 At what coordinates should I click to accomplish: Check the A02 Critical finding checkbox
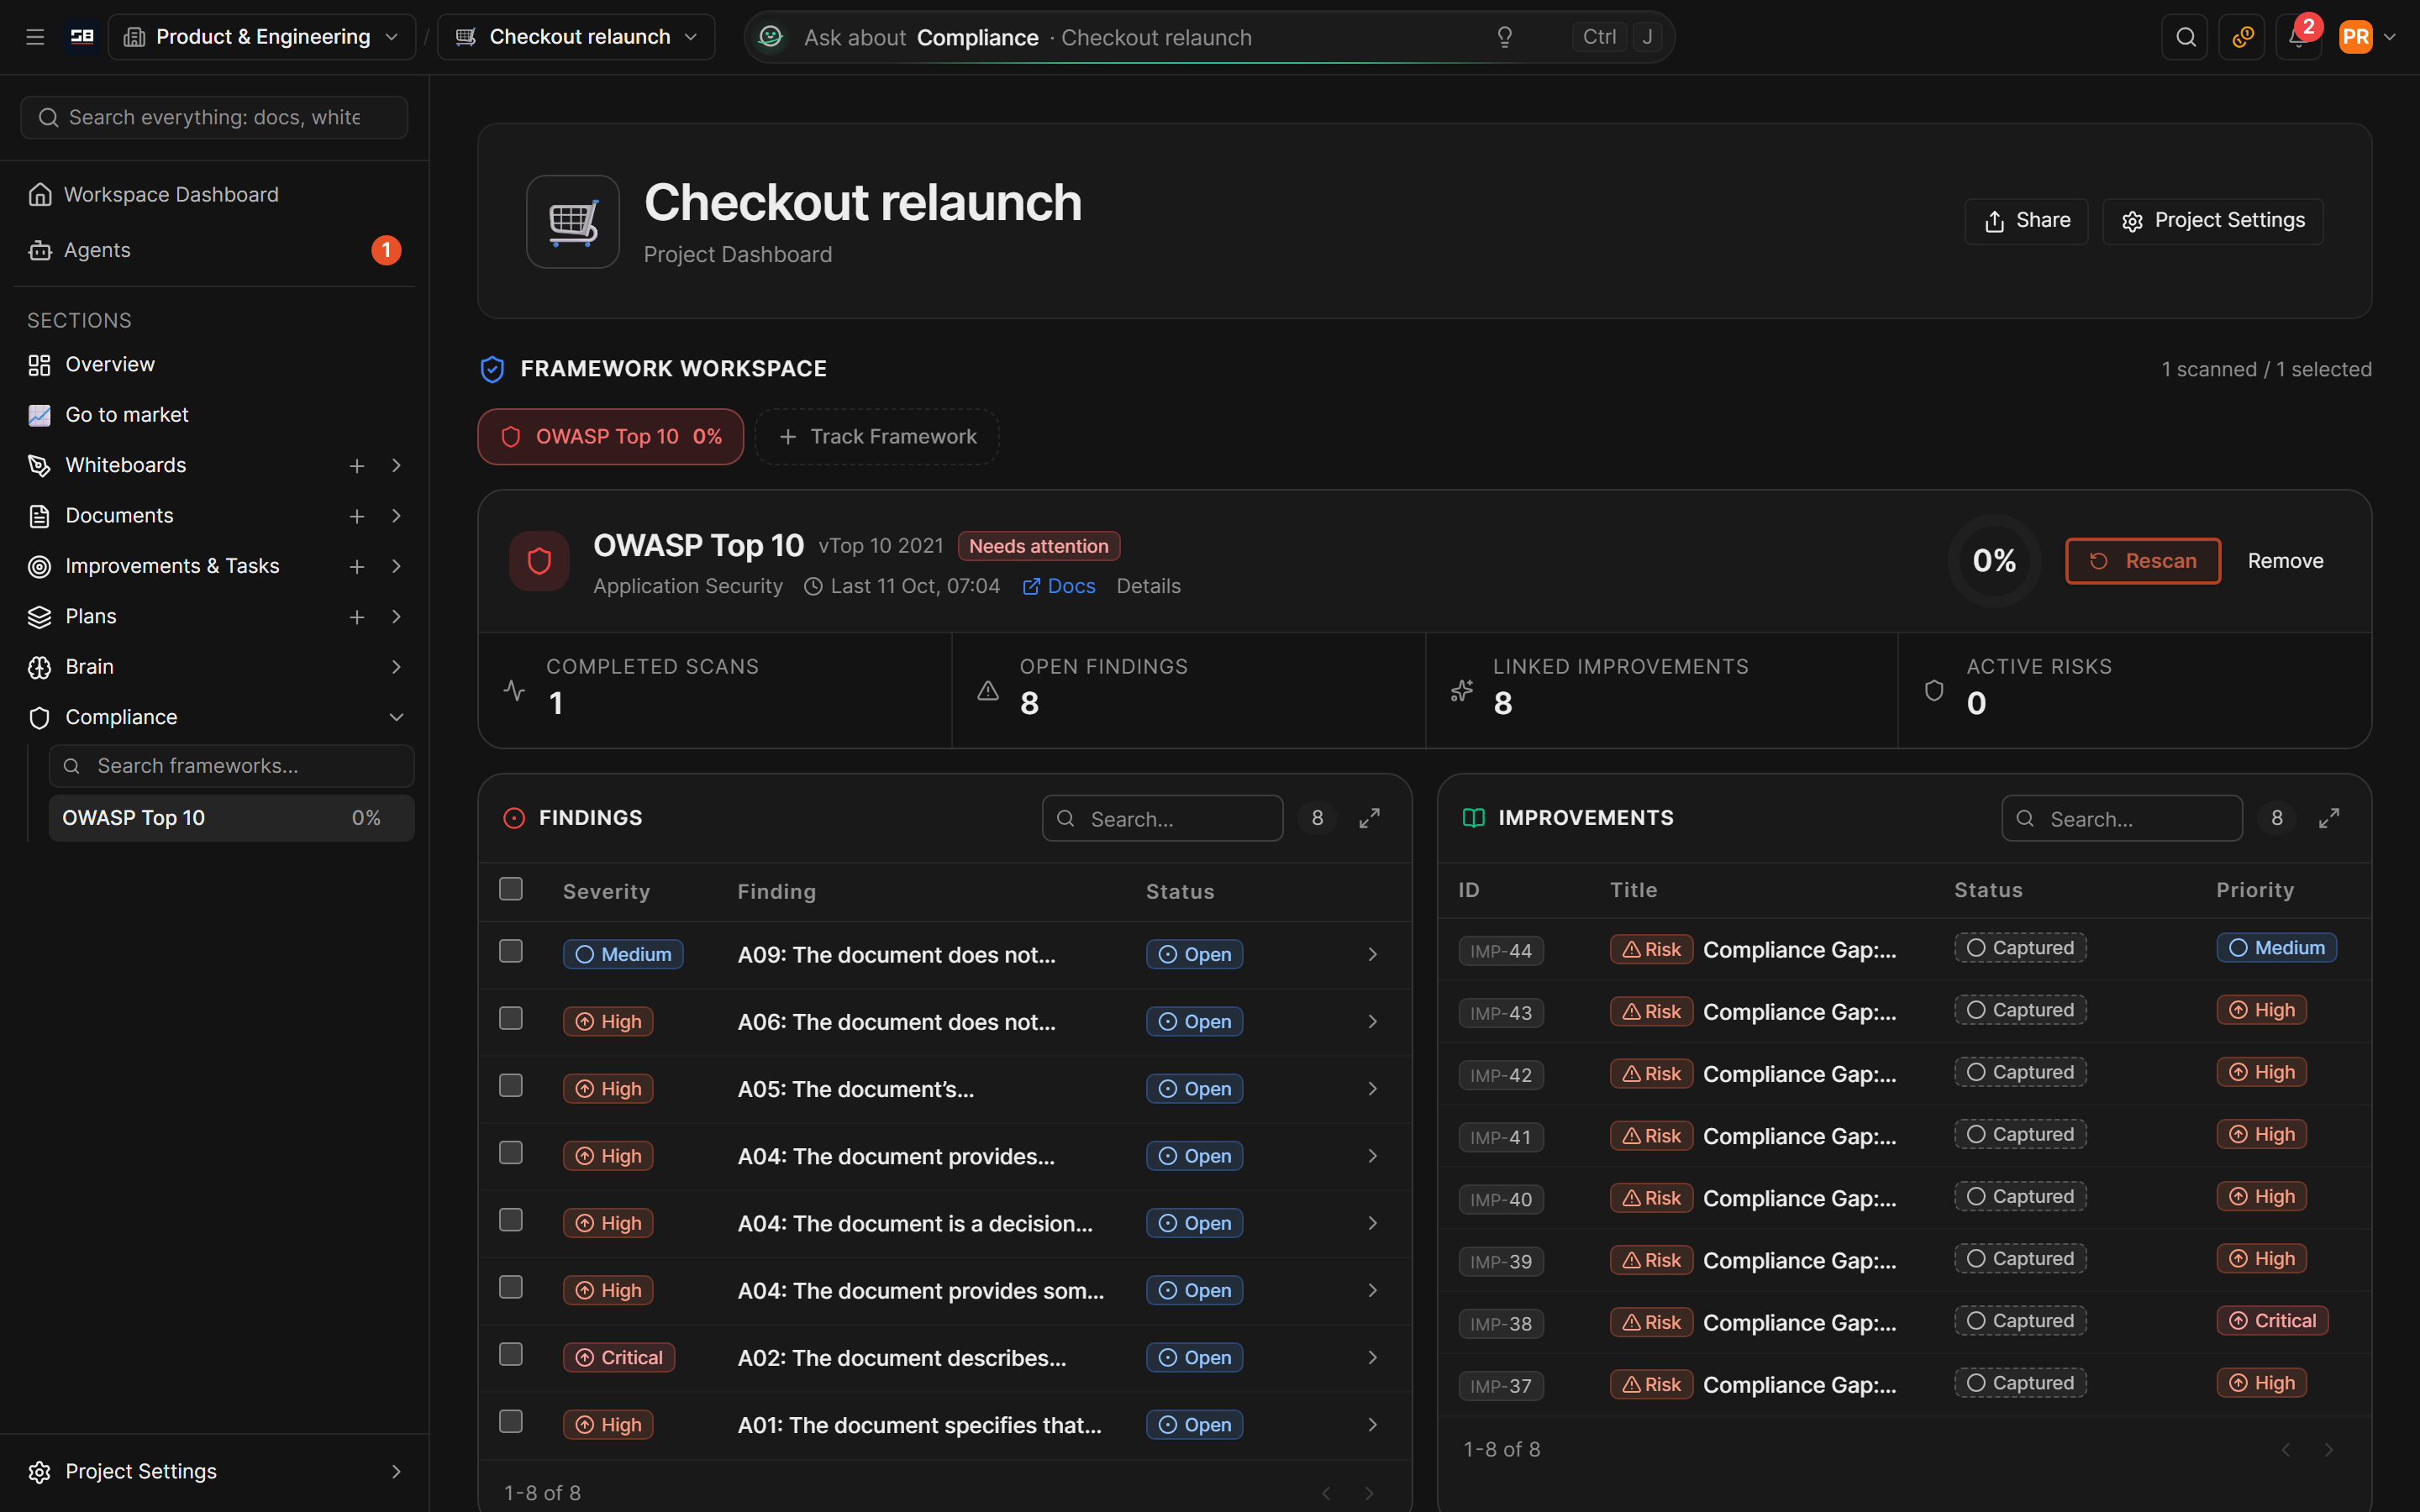tap(511, 1354)
